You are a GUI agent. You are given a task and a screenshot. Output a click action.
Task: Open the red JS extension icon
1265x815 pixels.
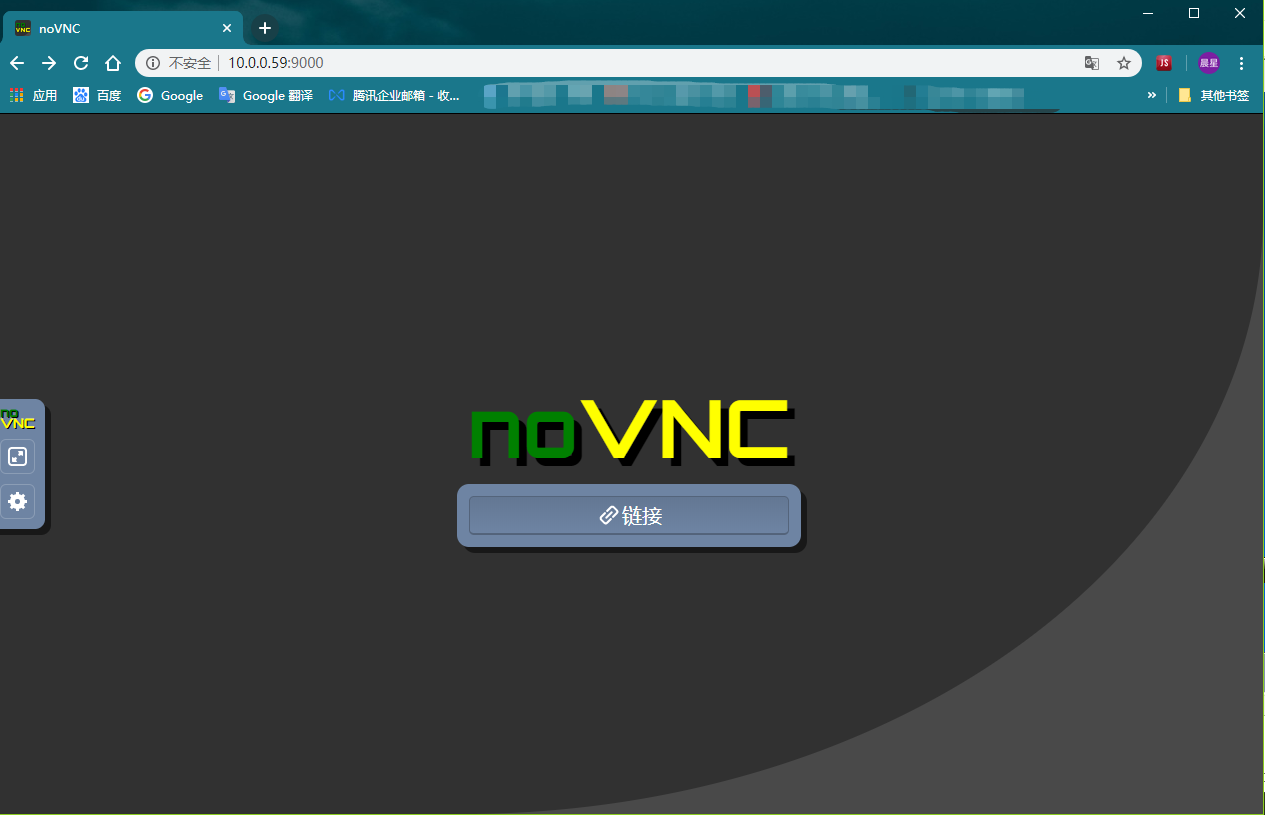[1164, 63]
